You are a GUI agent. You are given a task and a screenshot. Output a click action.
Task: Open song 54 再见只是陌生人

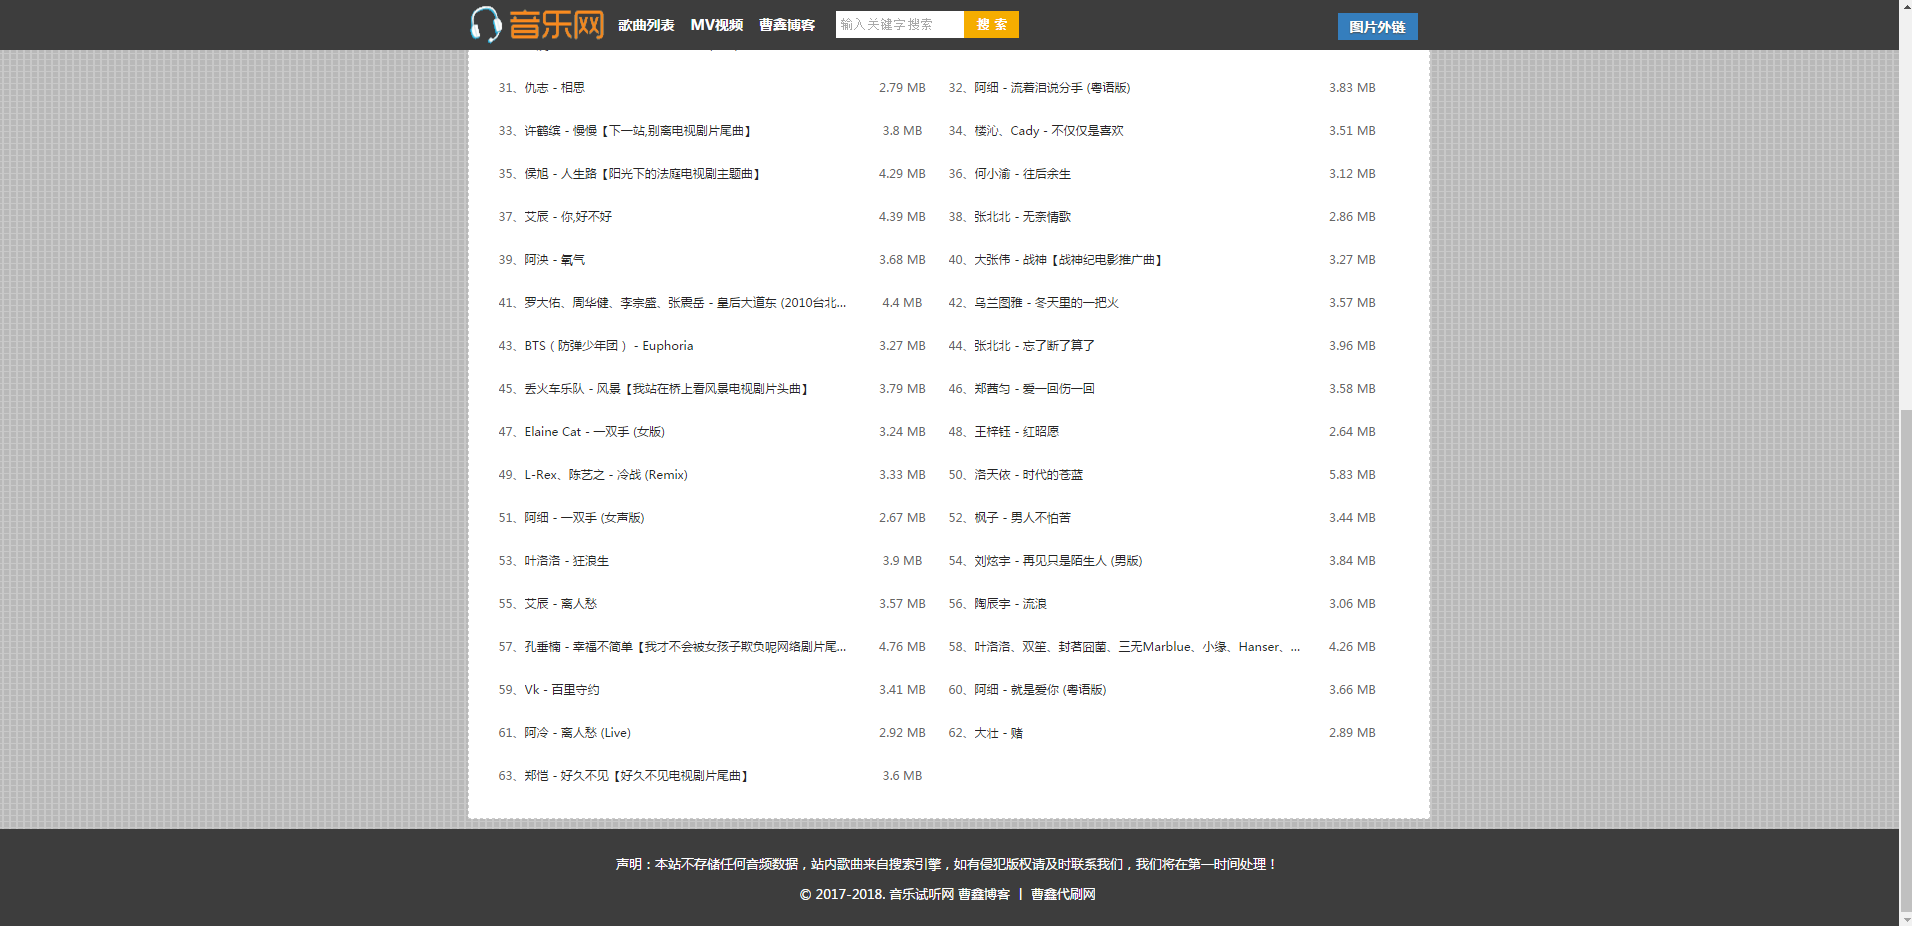click(1058, 561)
